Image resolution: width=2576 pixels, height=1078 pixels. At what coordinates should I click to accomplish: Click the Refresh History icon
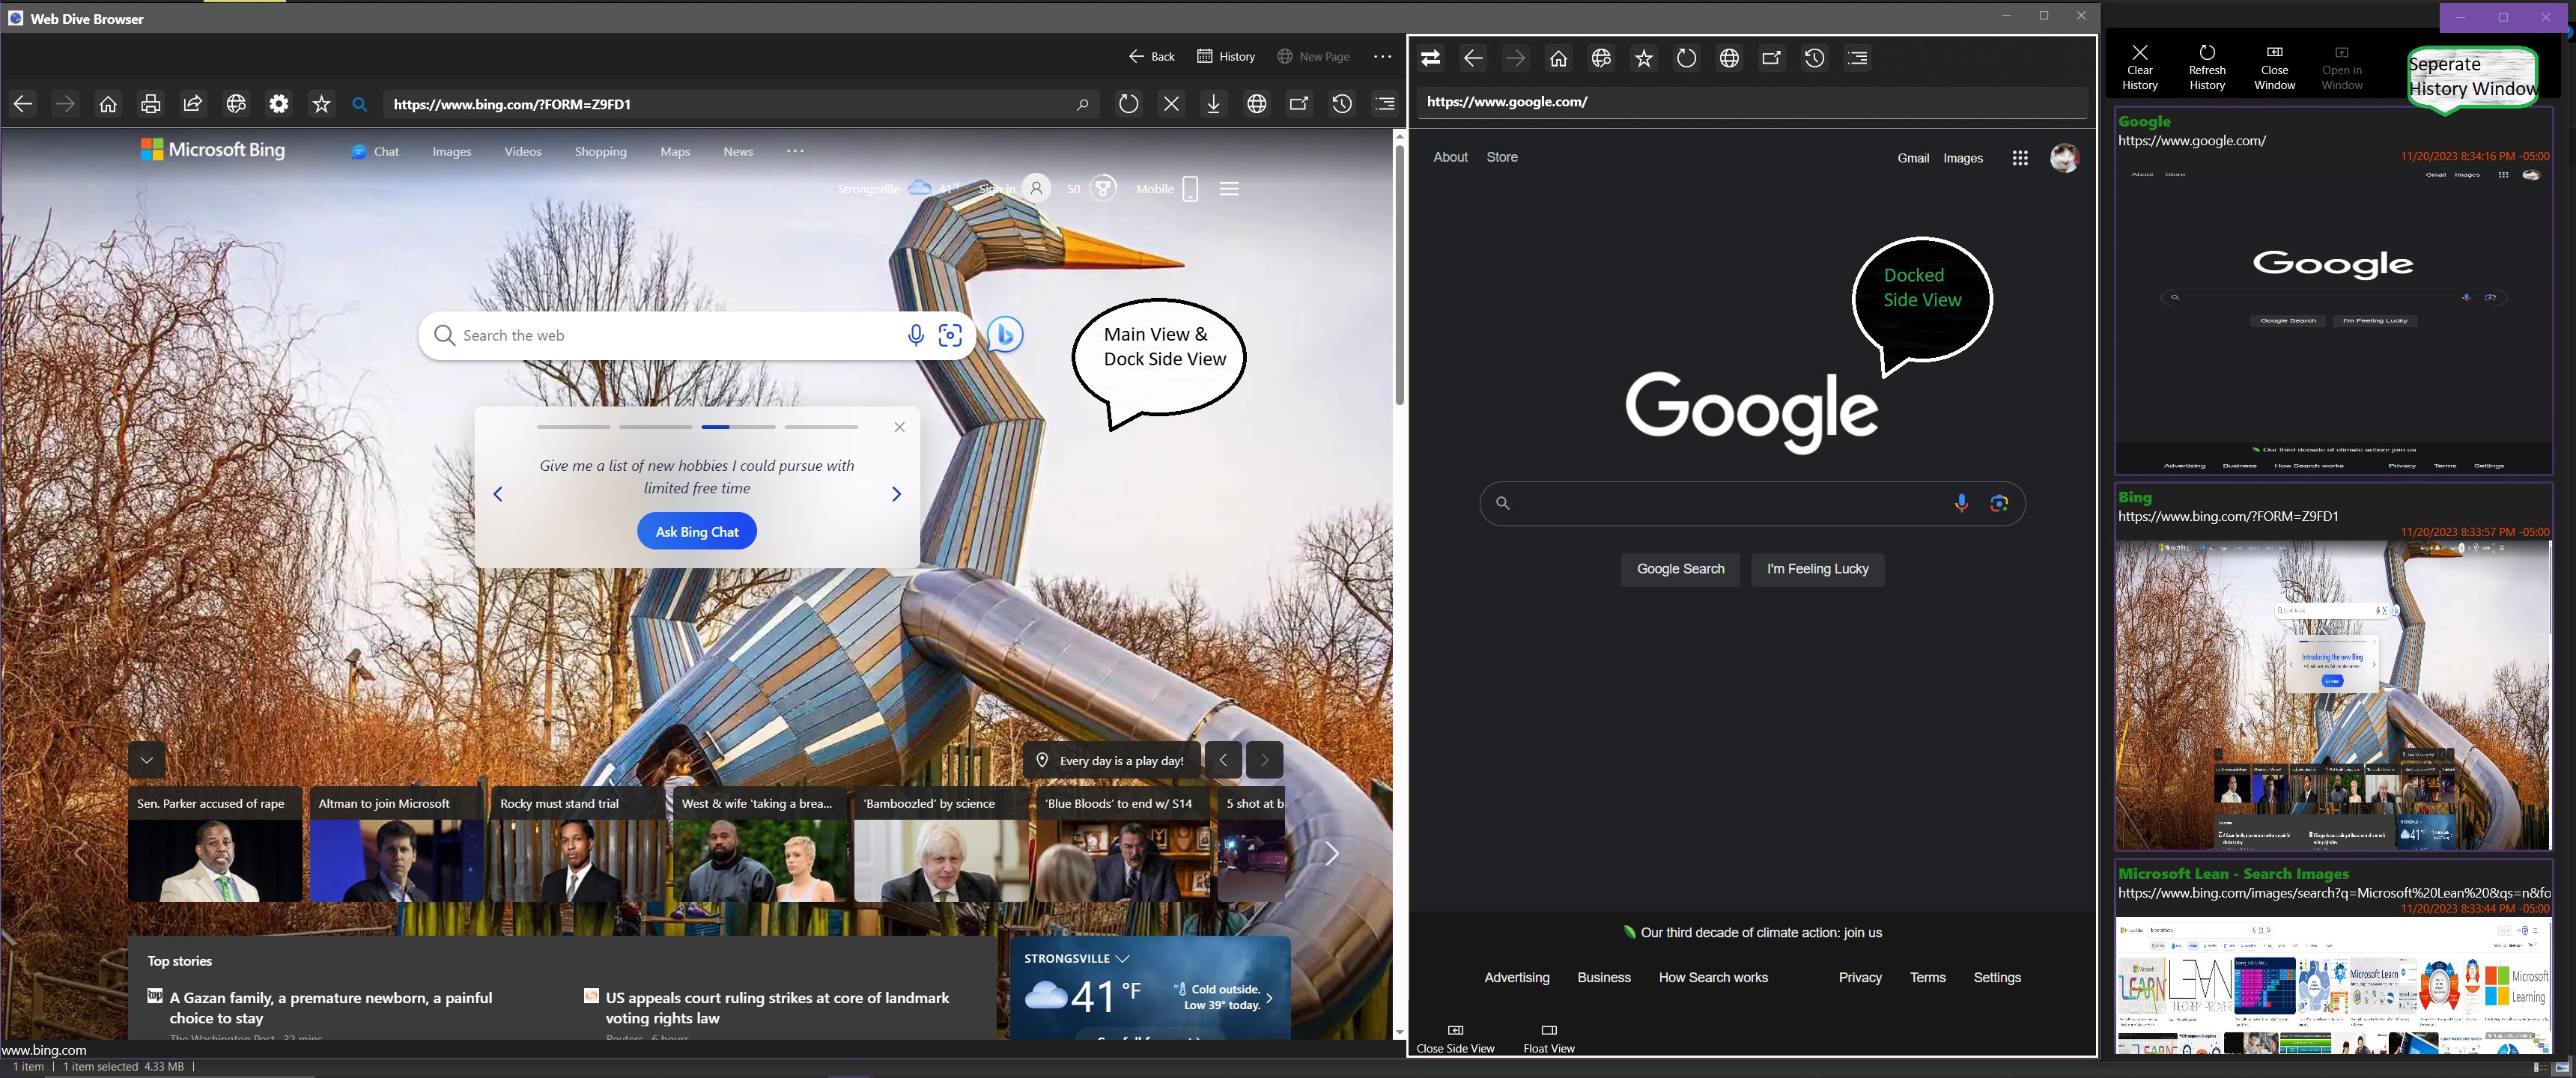point(2207,53)
